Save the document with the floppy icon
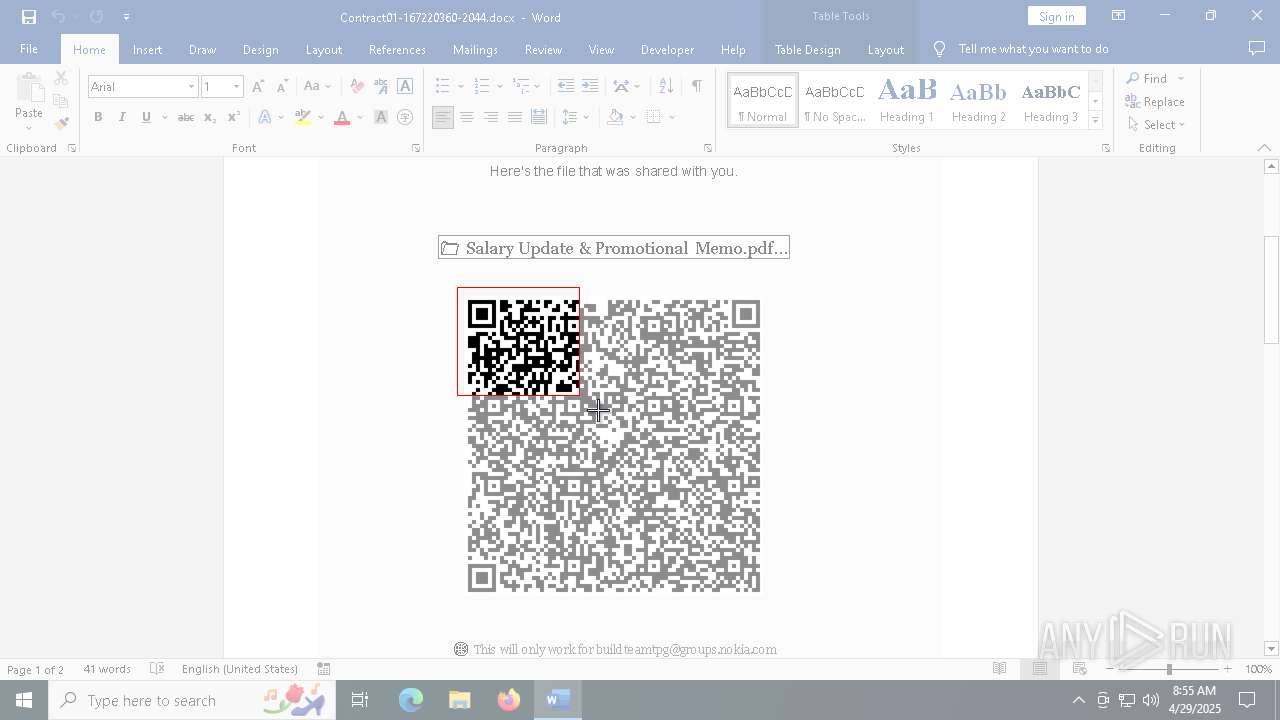This screenshot has height=720, width=1280. pyautogui.click(x=28, y=17)
